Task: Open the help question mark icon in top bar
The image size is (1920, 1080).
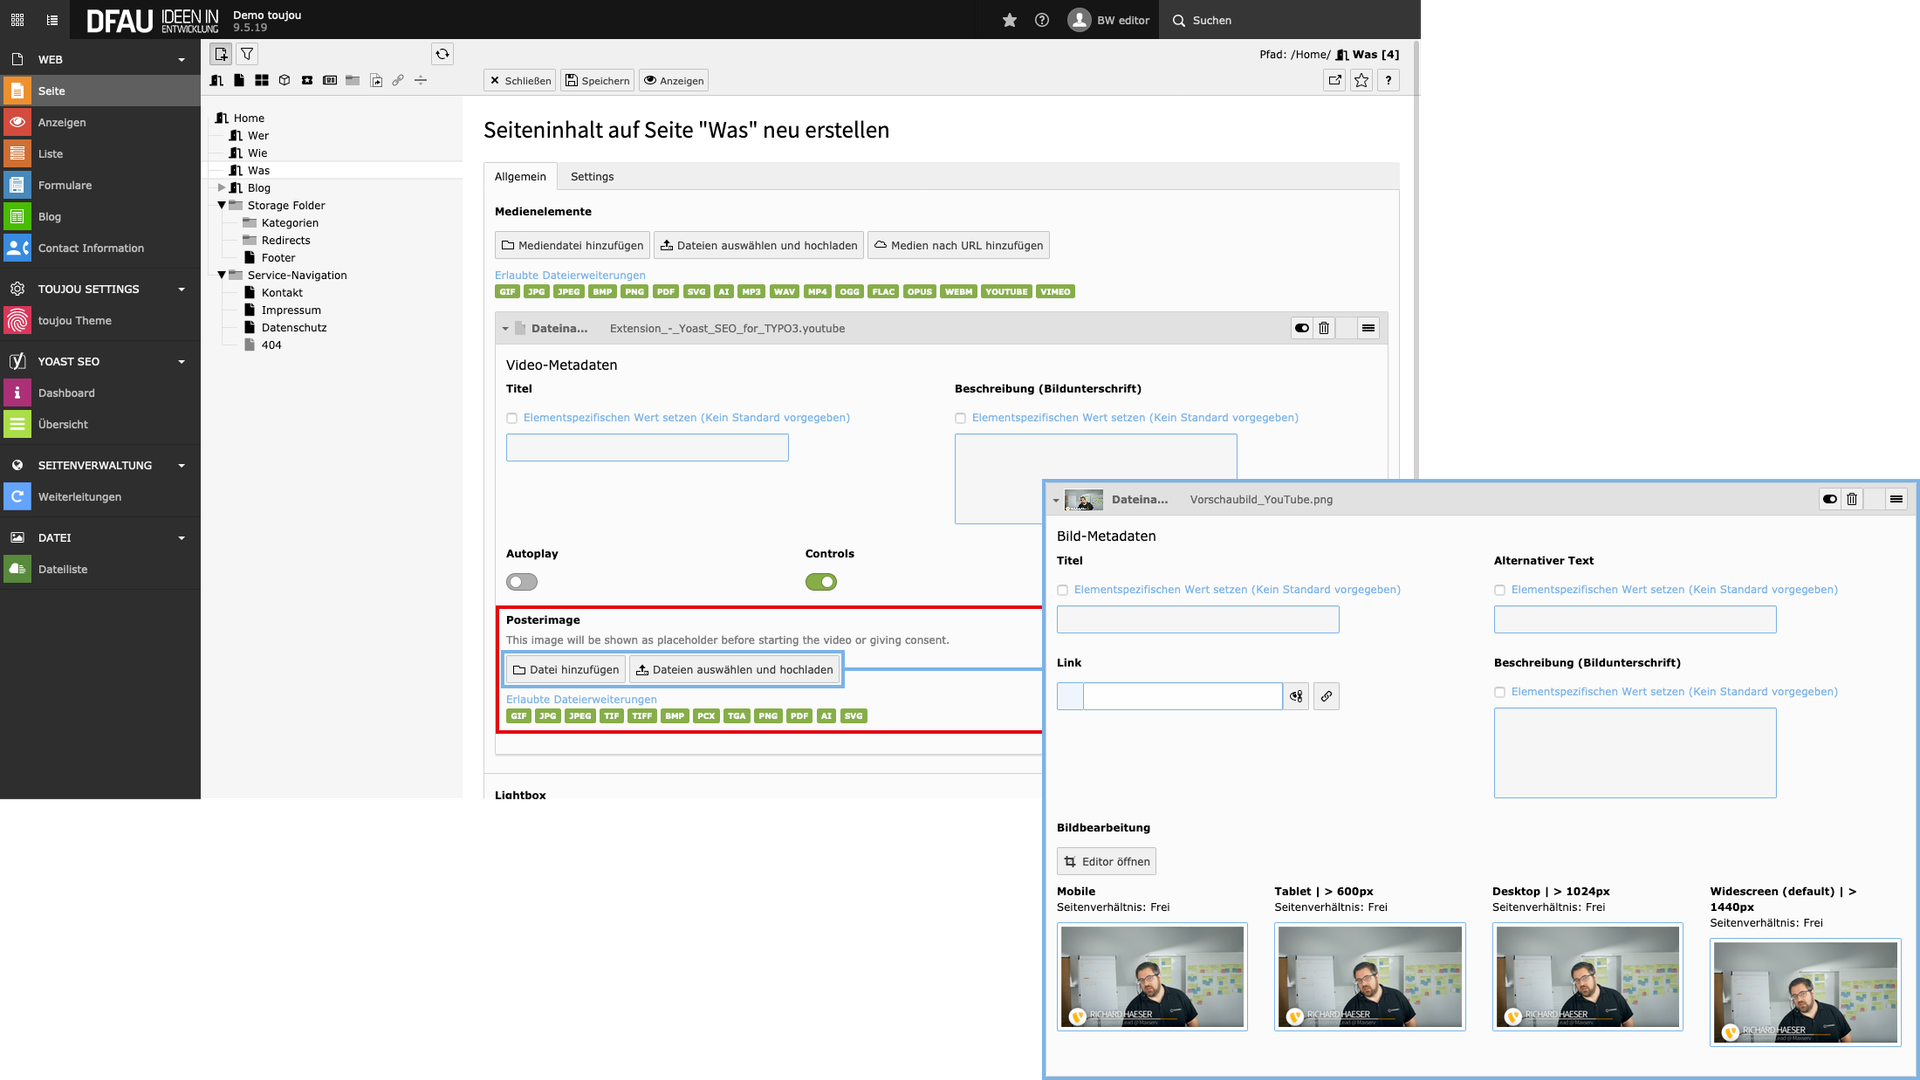Action: coord(1041,20)
